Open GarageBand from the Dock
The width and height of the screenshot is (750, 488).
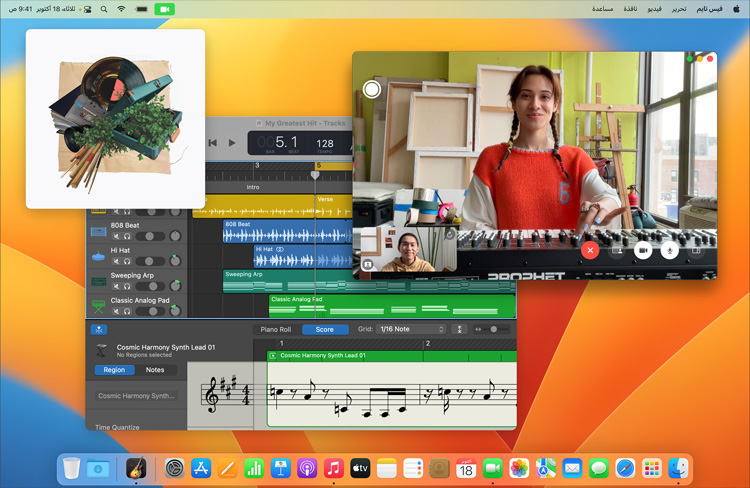(x=135, y=468)
